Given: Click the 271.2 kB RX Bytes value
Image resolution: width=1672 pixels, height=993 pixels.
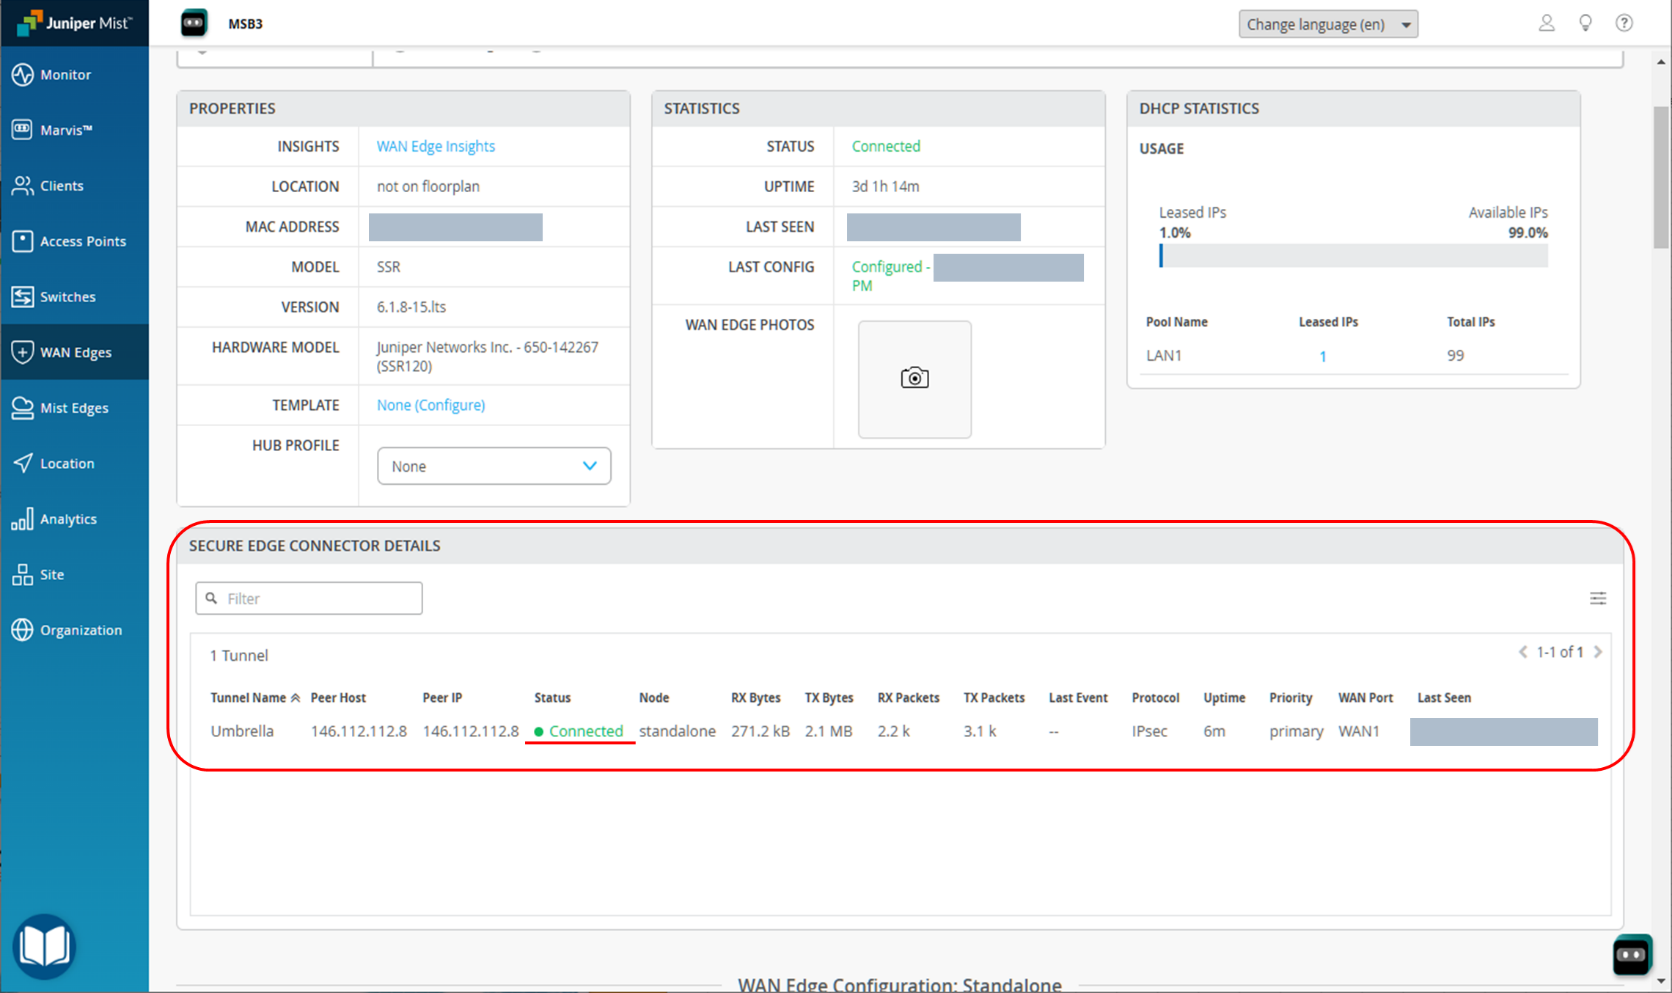Looking at the screenshot, I should coord(760,731).
